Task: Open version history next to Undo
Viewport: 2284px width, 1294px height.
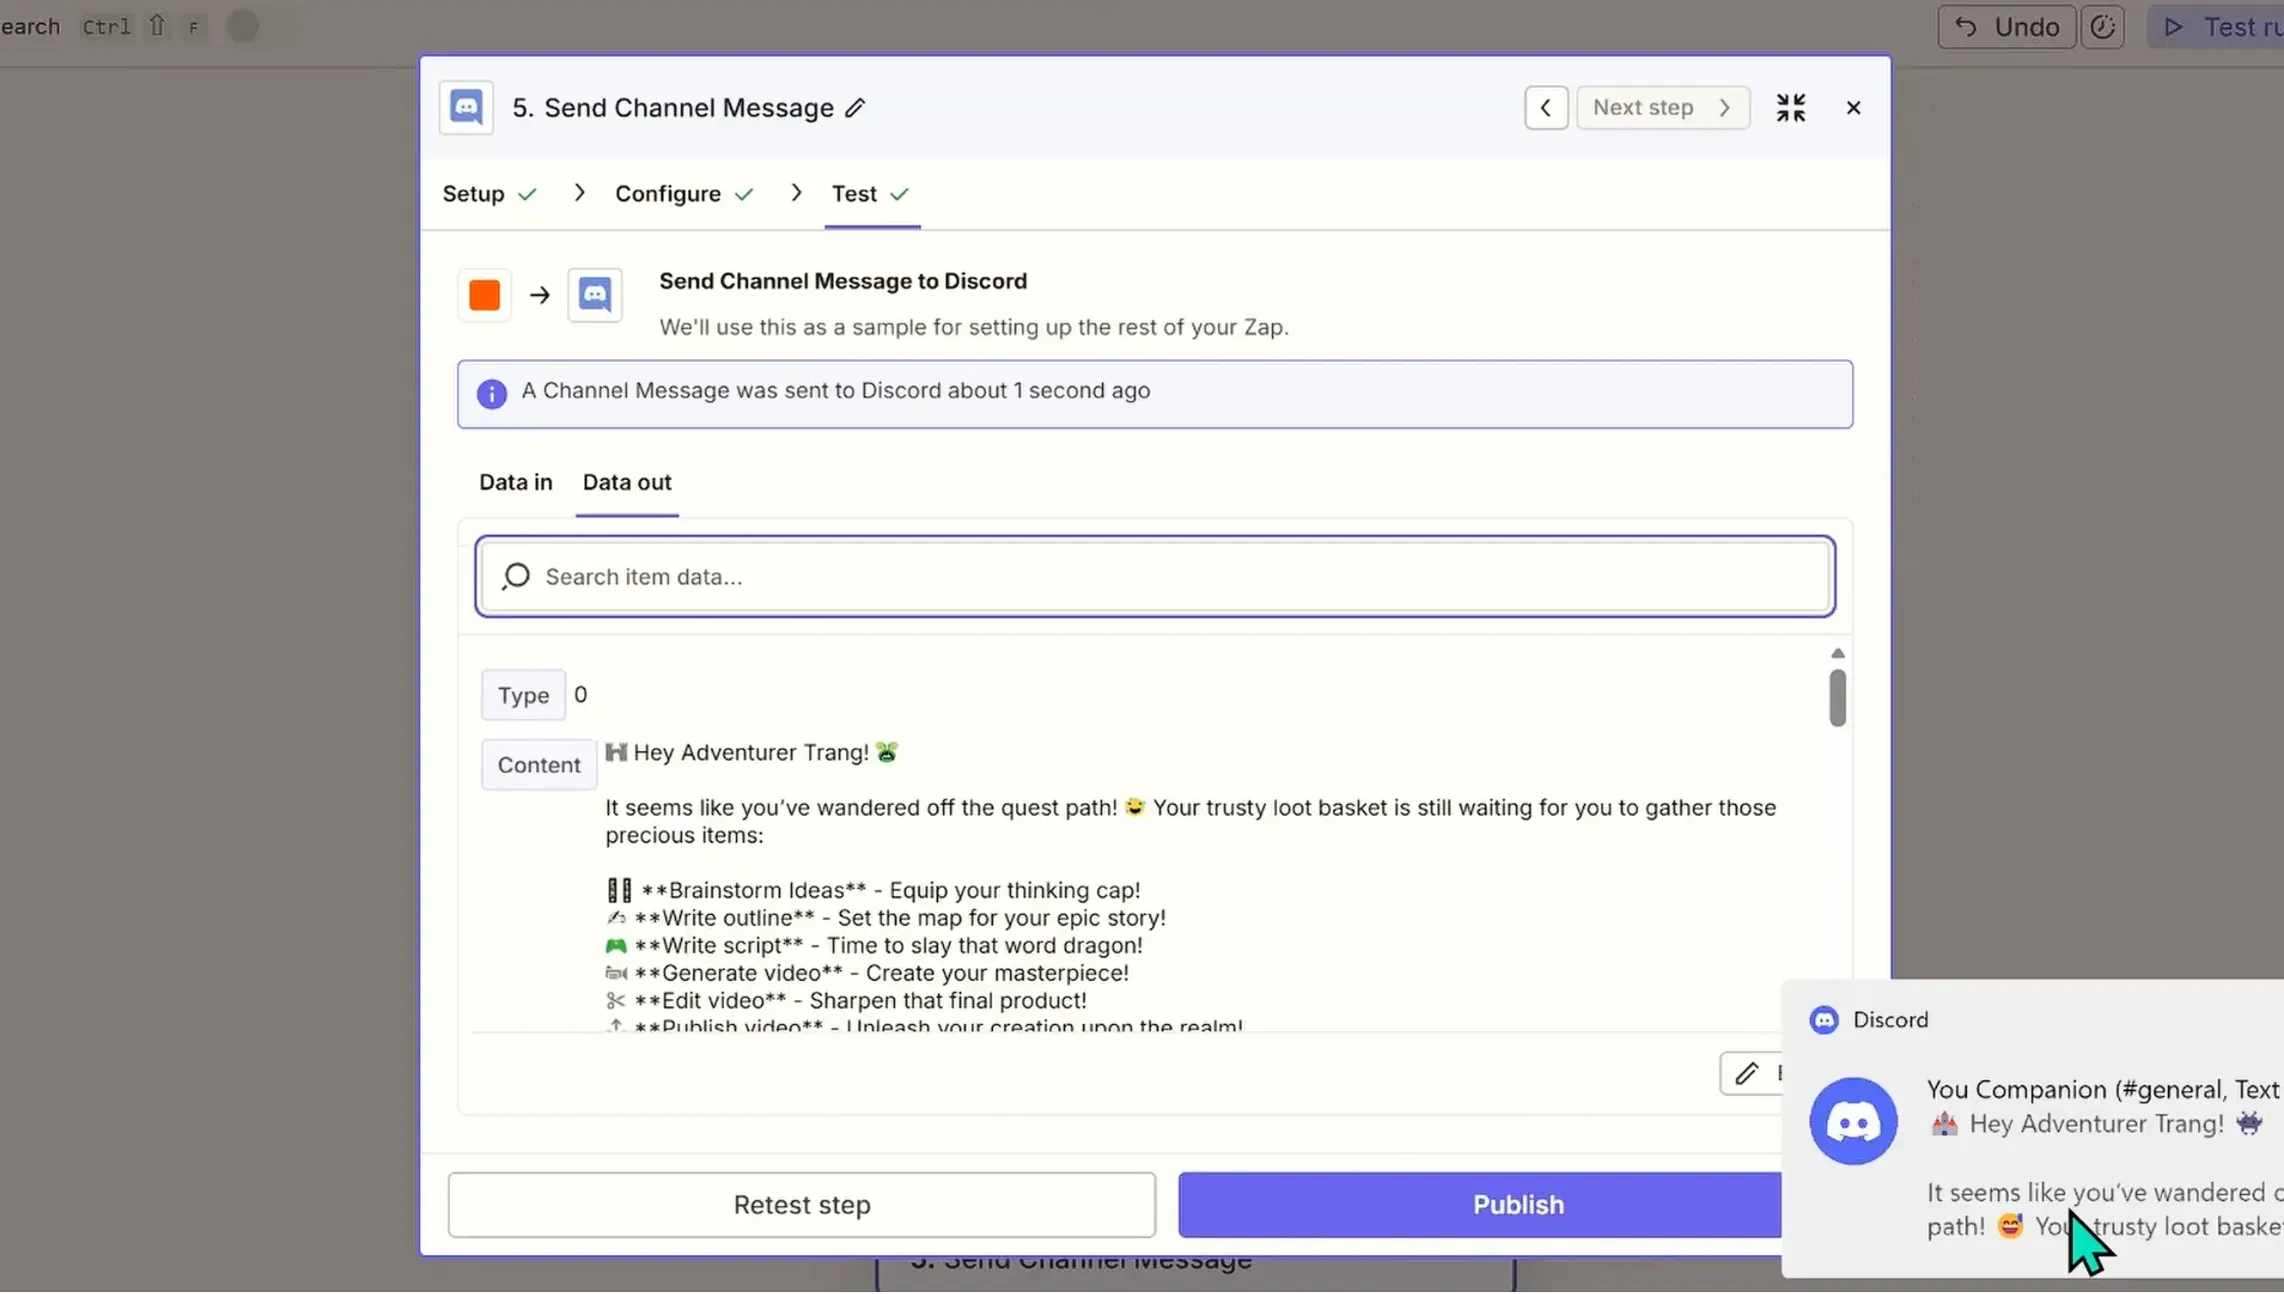Action: [2102, 27]
